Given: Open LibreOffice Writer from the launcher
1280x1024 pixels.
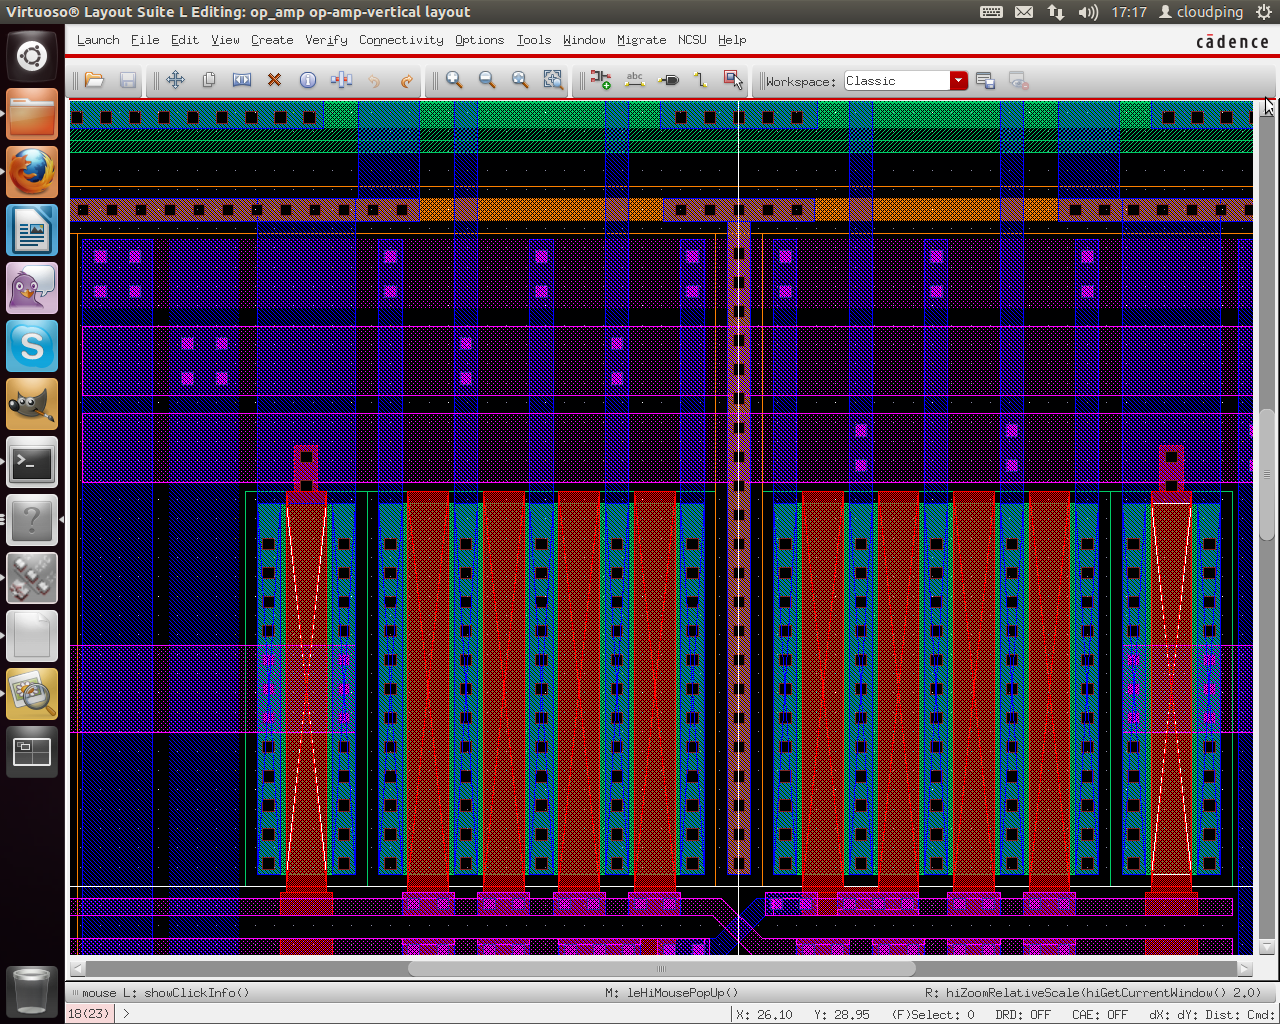Looking at the screenshot, I should pos(32,231).
